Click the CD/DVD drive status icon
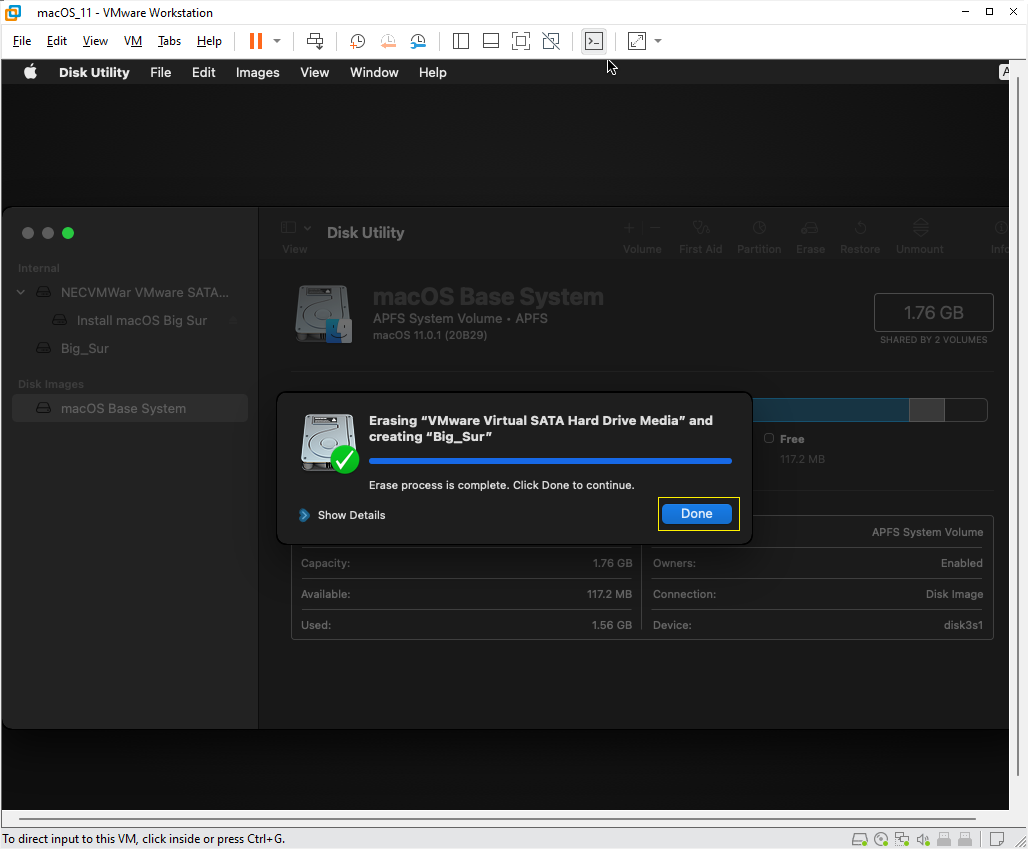The width and height of the screenshot is (1028, 849). pos(881,839)
